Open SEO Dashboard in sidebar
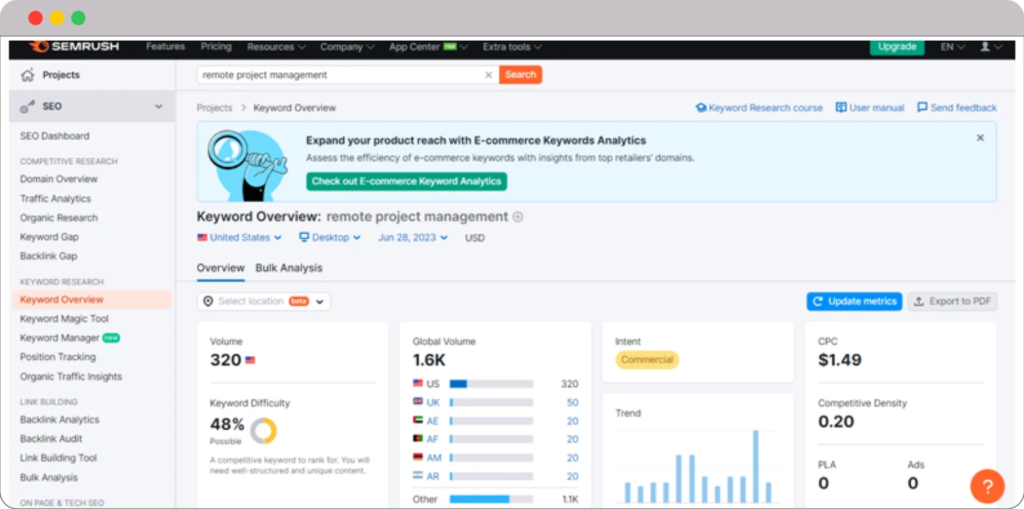 pos(55,137)
